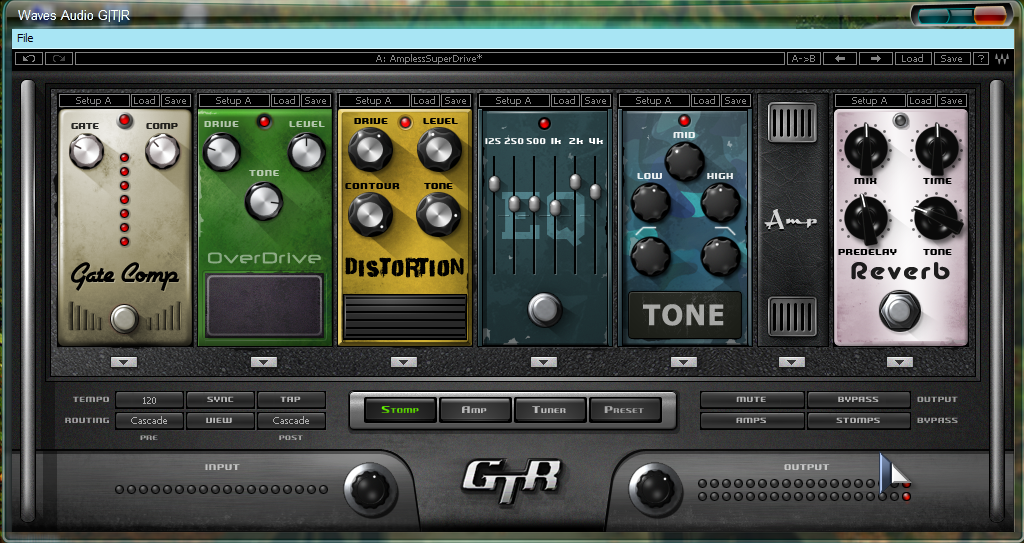Toggle the Reverb pedal footswitch
1024x543 pixels.
[x=899, y=311]
